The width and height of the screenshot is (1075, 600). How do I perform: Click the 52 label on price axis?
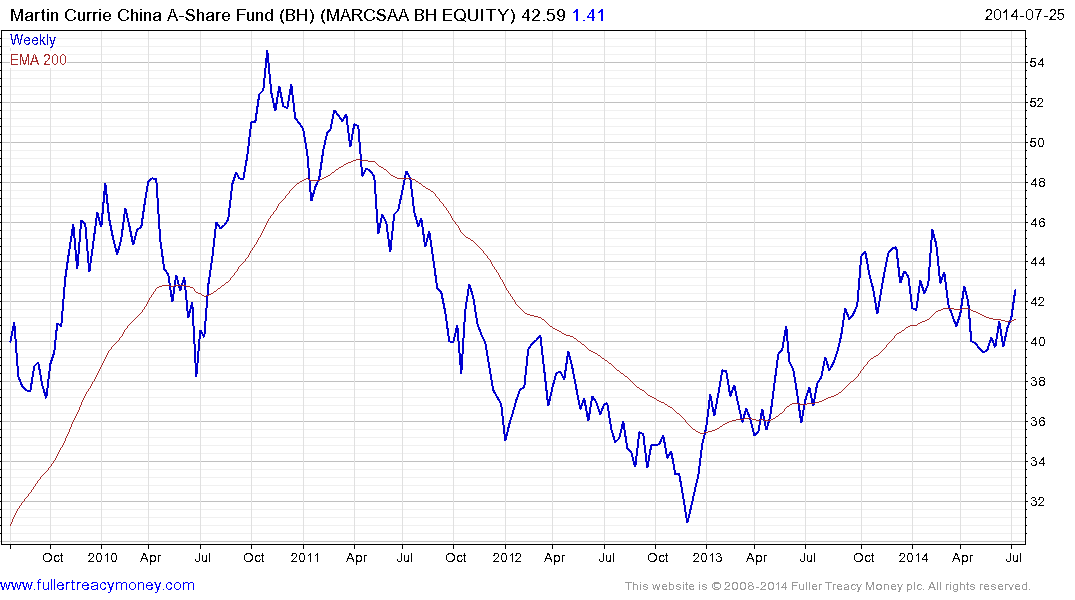1037,103
